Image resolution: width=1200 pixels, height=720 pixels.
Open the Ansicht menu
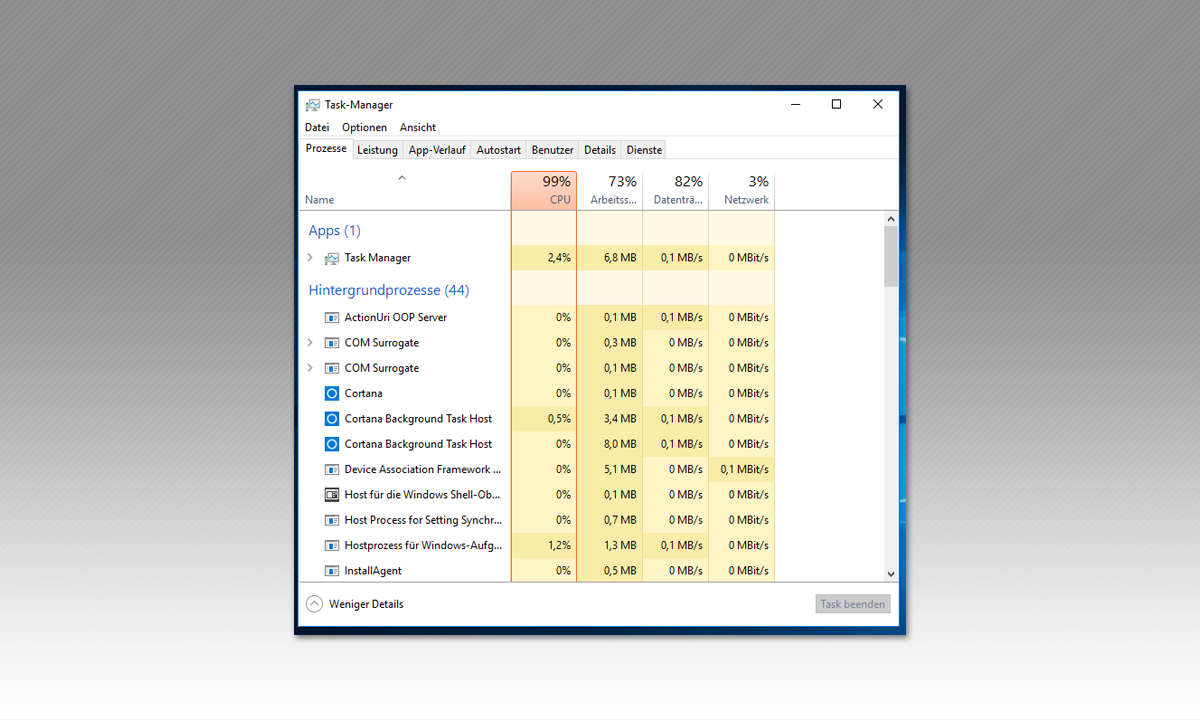tap(418, 127)
